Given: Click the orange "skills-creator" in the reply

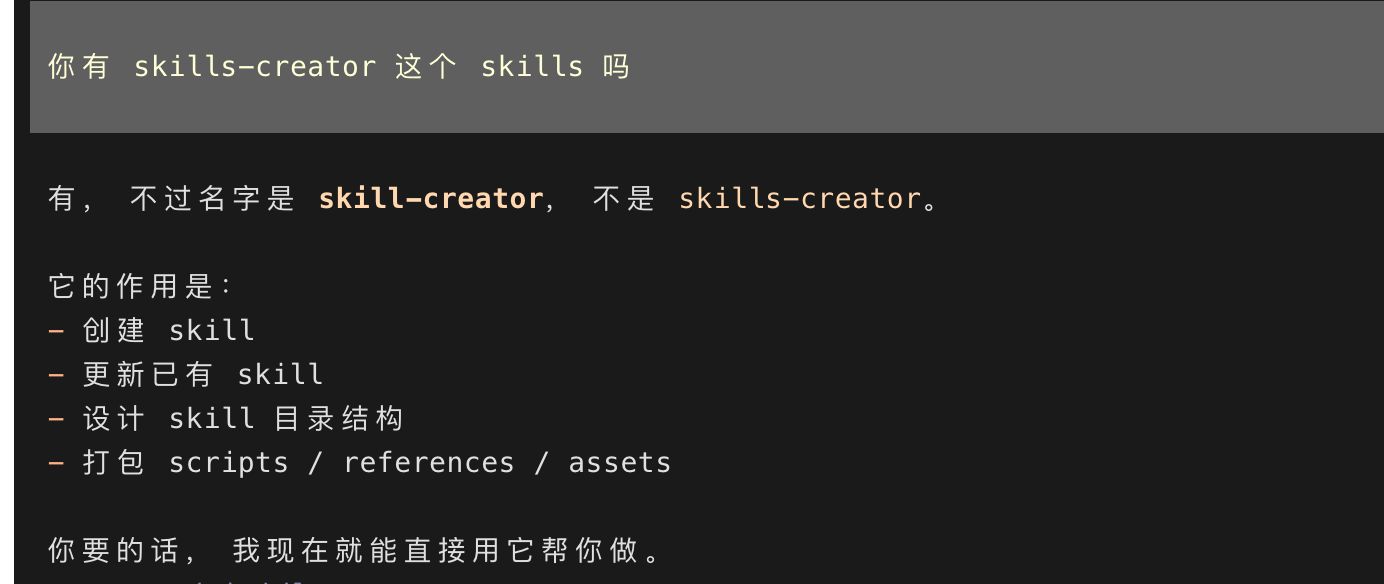Looking at the screenshot, I should 799,199.
